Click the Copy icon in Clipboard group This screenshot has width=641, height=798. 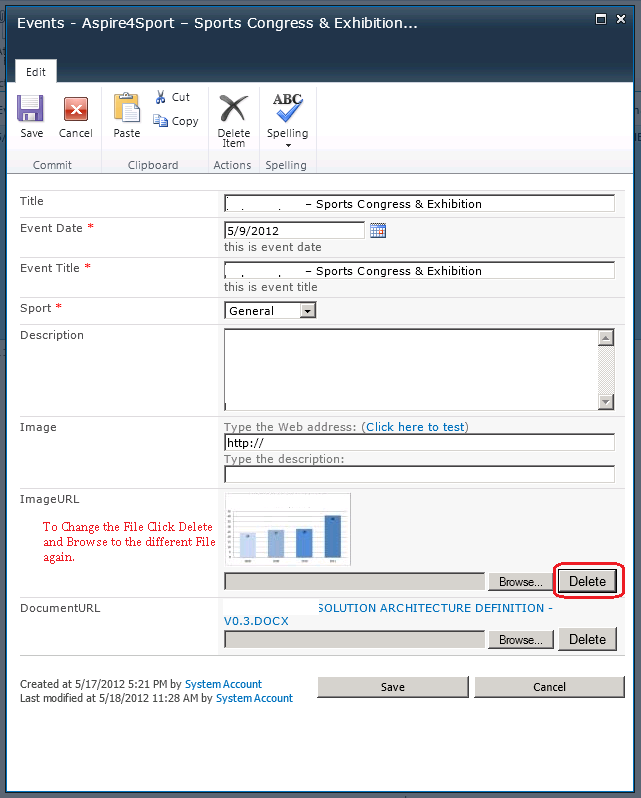pyautogui.click(x=160, y=121)
